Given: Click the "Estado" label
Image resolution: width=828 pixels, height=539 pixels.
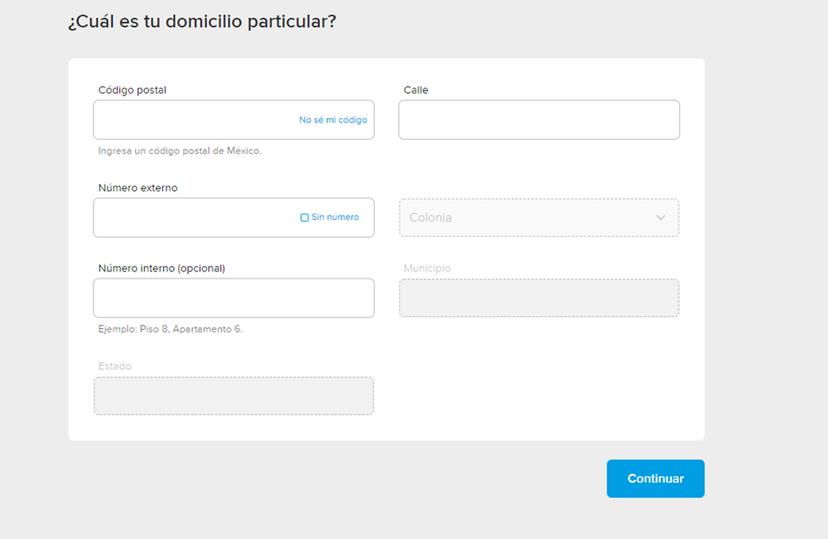Looking at the screenshot, I should tap(115, 366).
